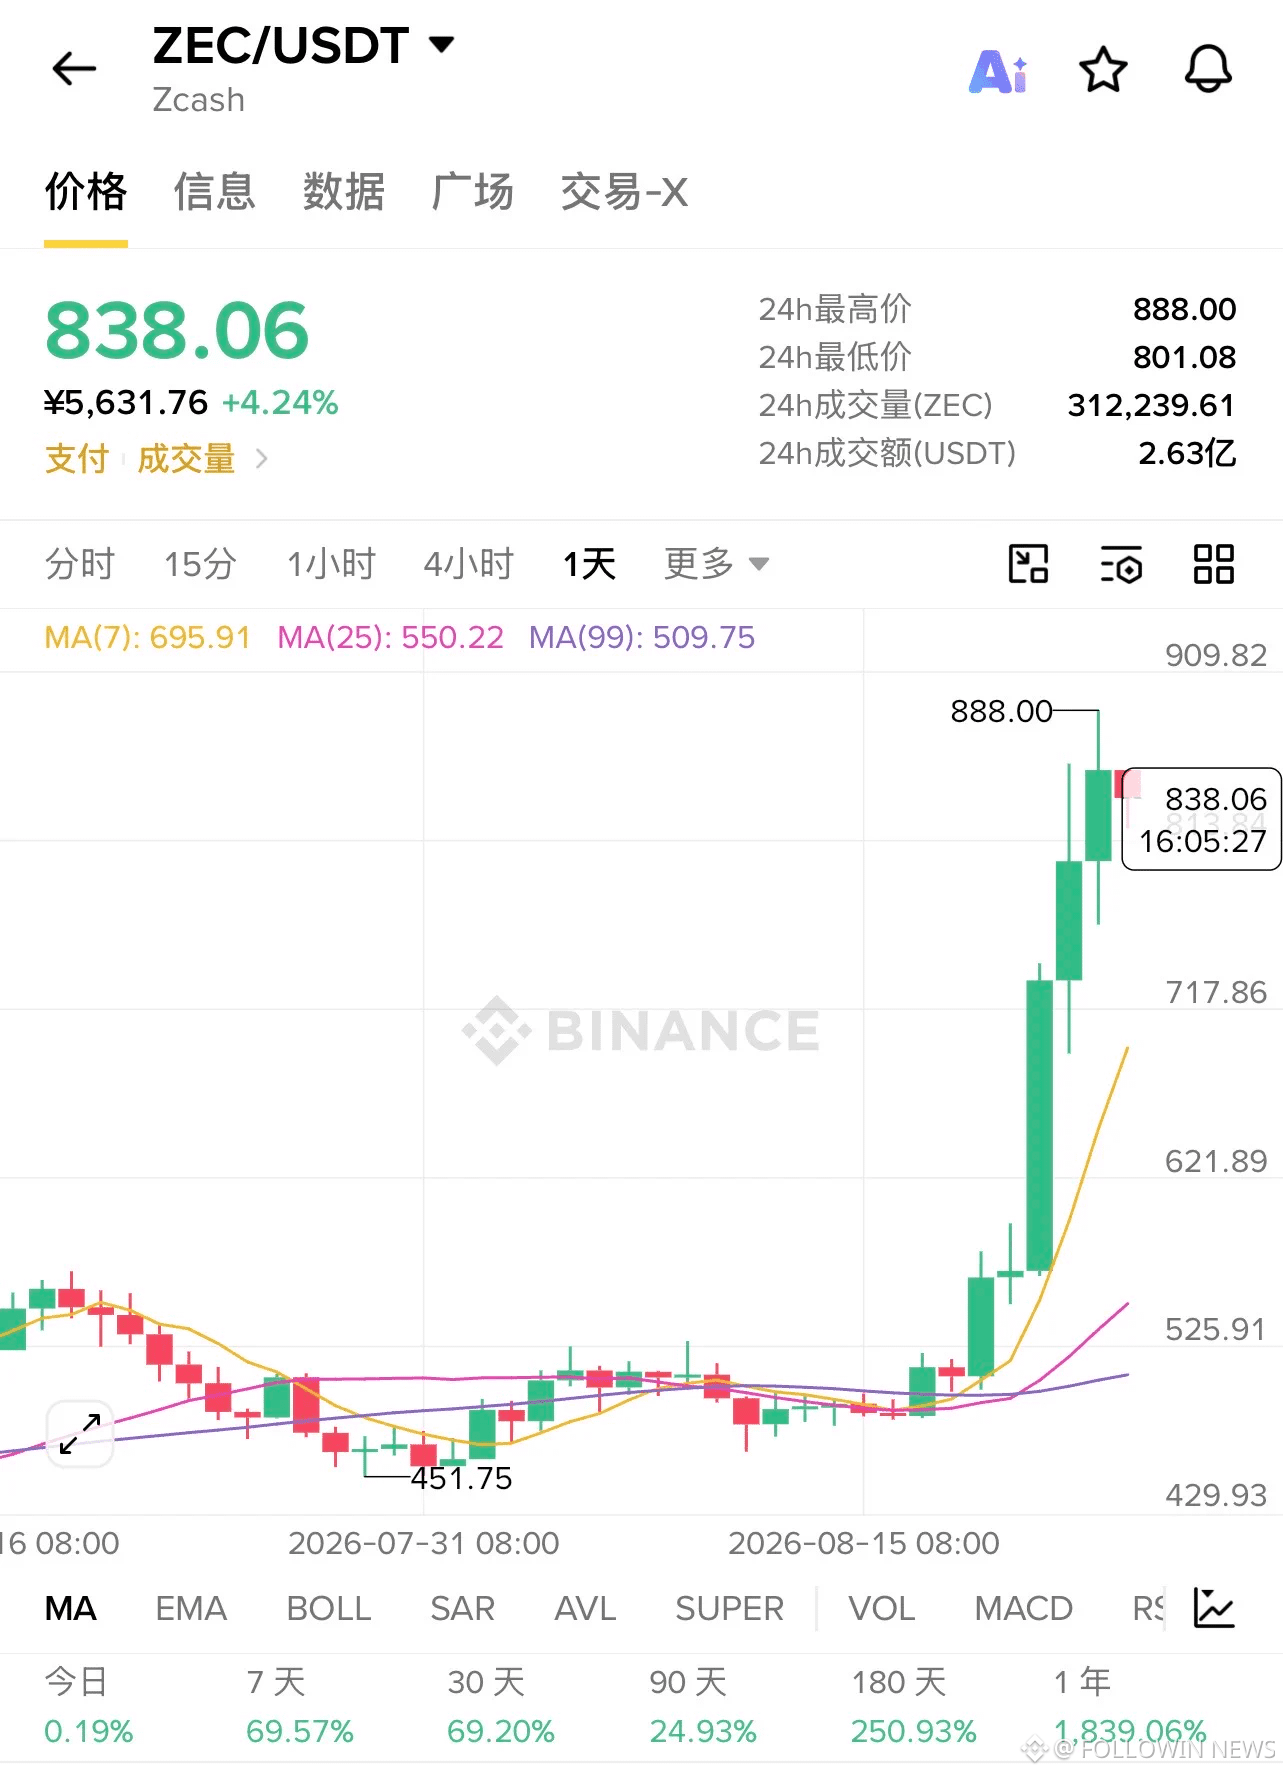Toggle the AVL indicator
Screen dimensions: 1283x1774
[586, 1608]
